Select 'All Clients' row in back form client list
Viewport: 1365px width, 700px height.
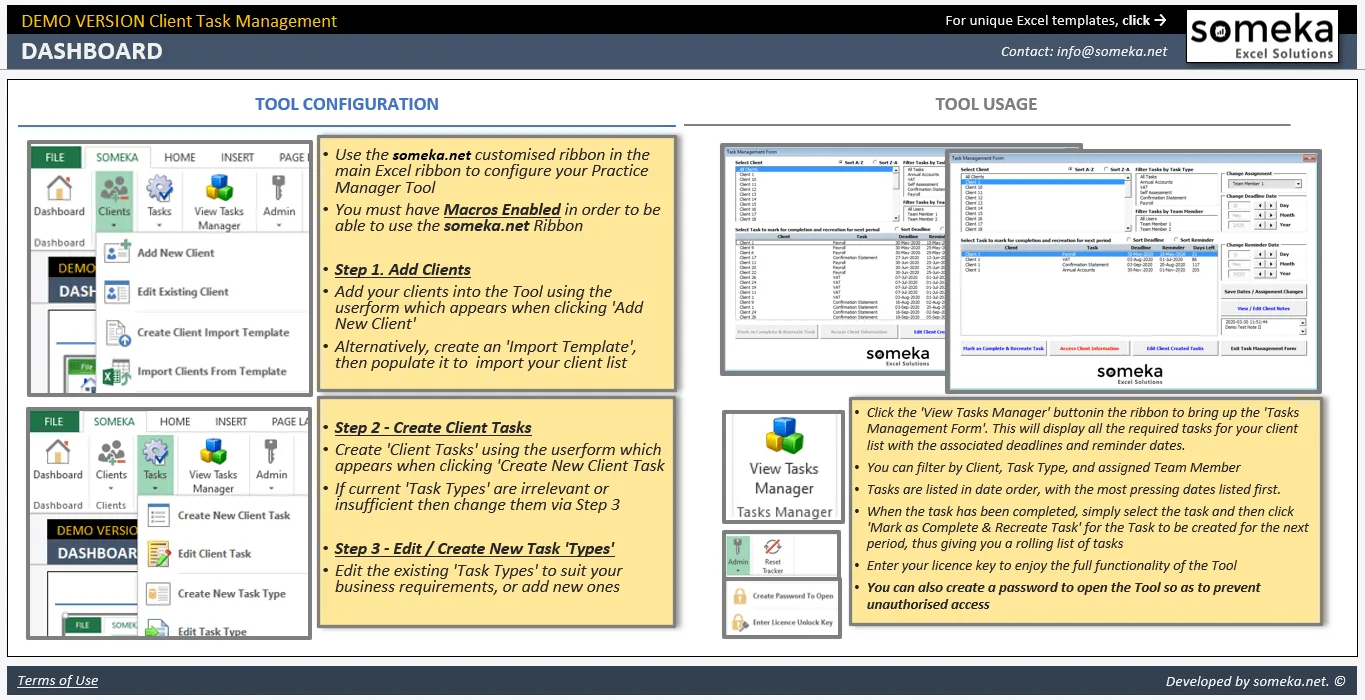(x=814, y=169)
